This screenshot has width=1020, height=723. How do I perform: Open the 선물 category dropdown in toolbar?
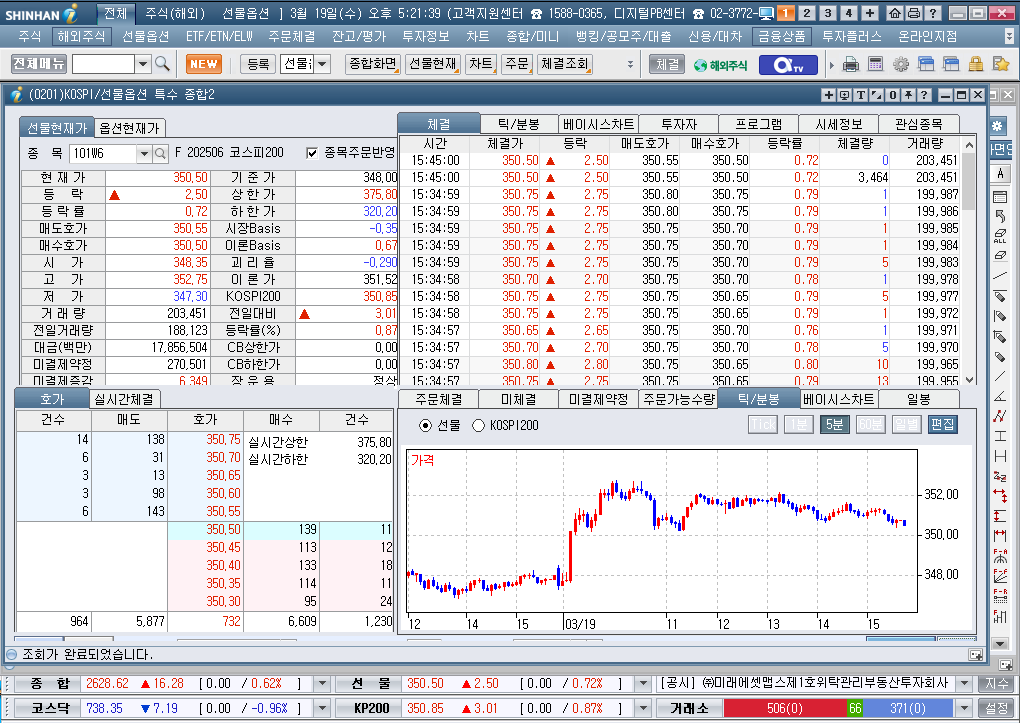(x=322, y=64)
